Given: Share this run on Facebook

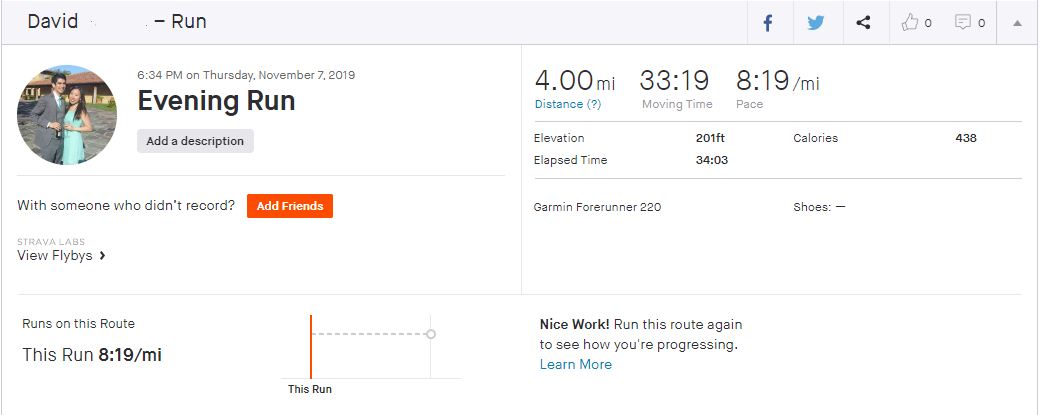Looking at the screenshot, I should pyautogui.click(x=768, y=23).
